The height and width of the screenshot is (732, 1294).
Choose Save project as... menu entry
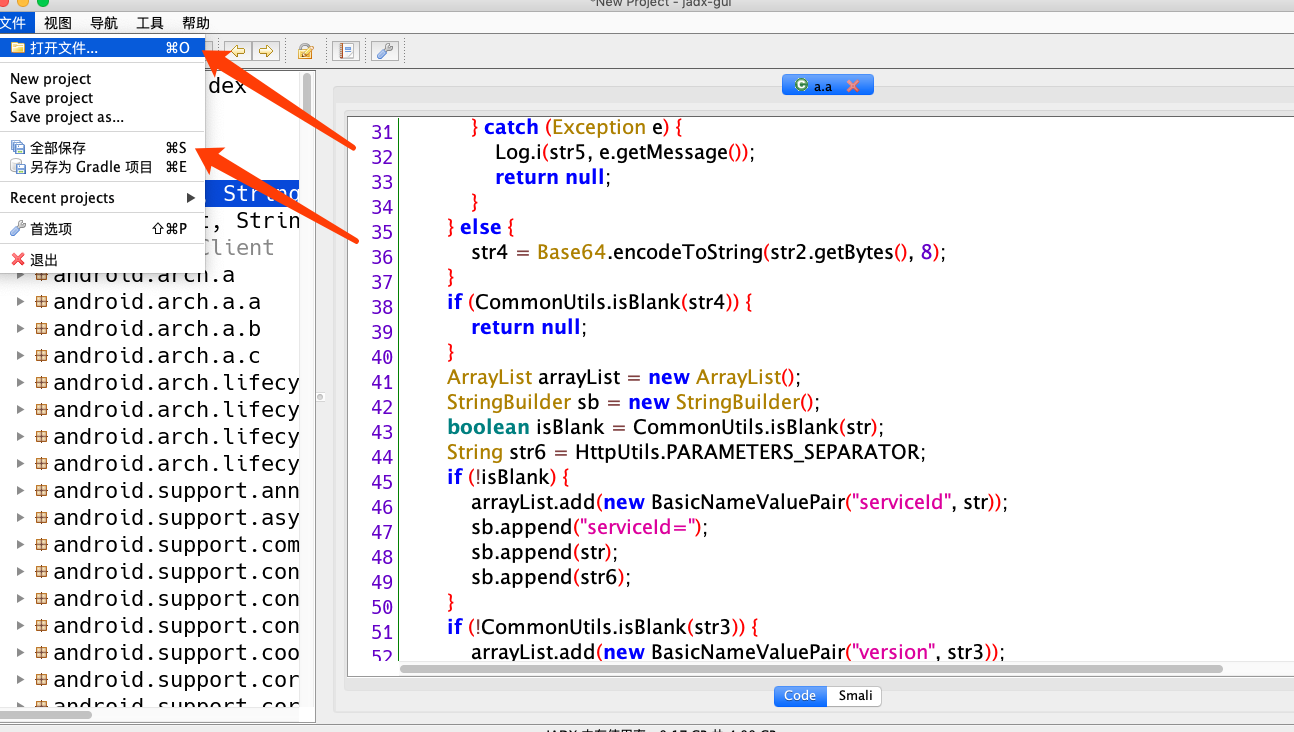[x=102, y=117]
